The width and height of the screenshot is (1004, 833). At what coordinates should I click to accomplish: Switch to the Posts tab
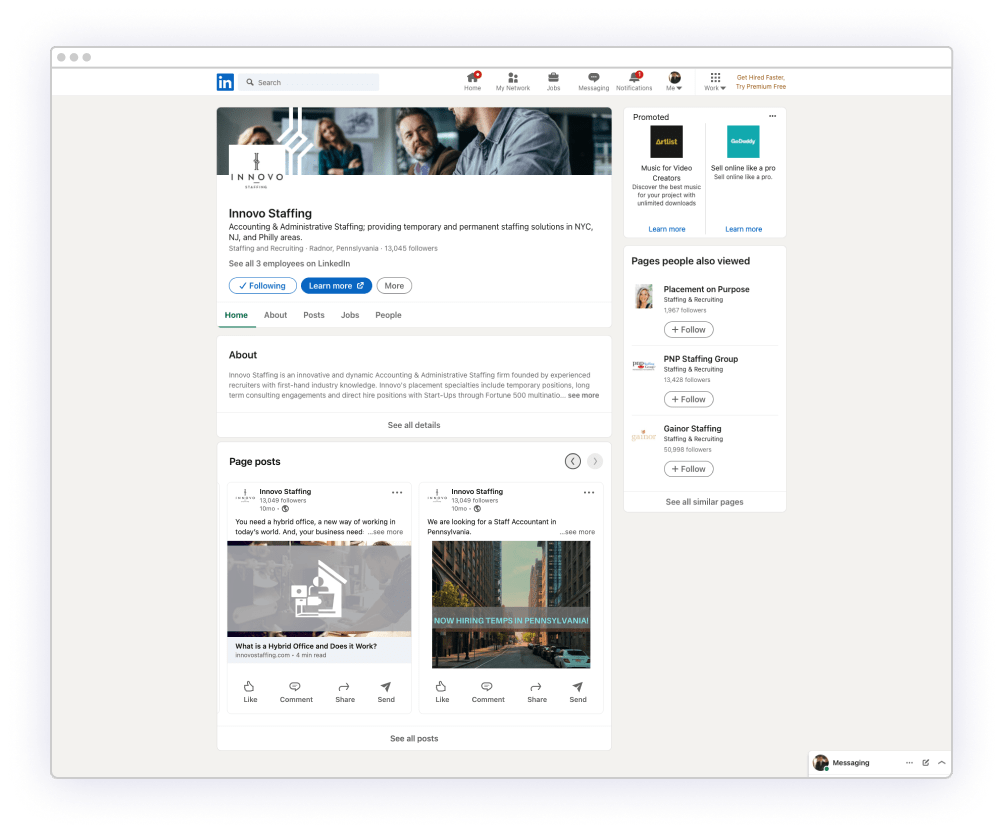click(x=314, y=315)
